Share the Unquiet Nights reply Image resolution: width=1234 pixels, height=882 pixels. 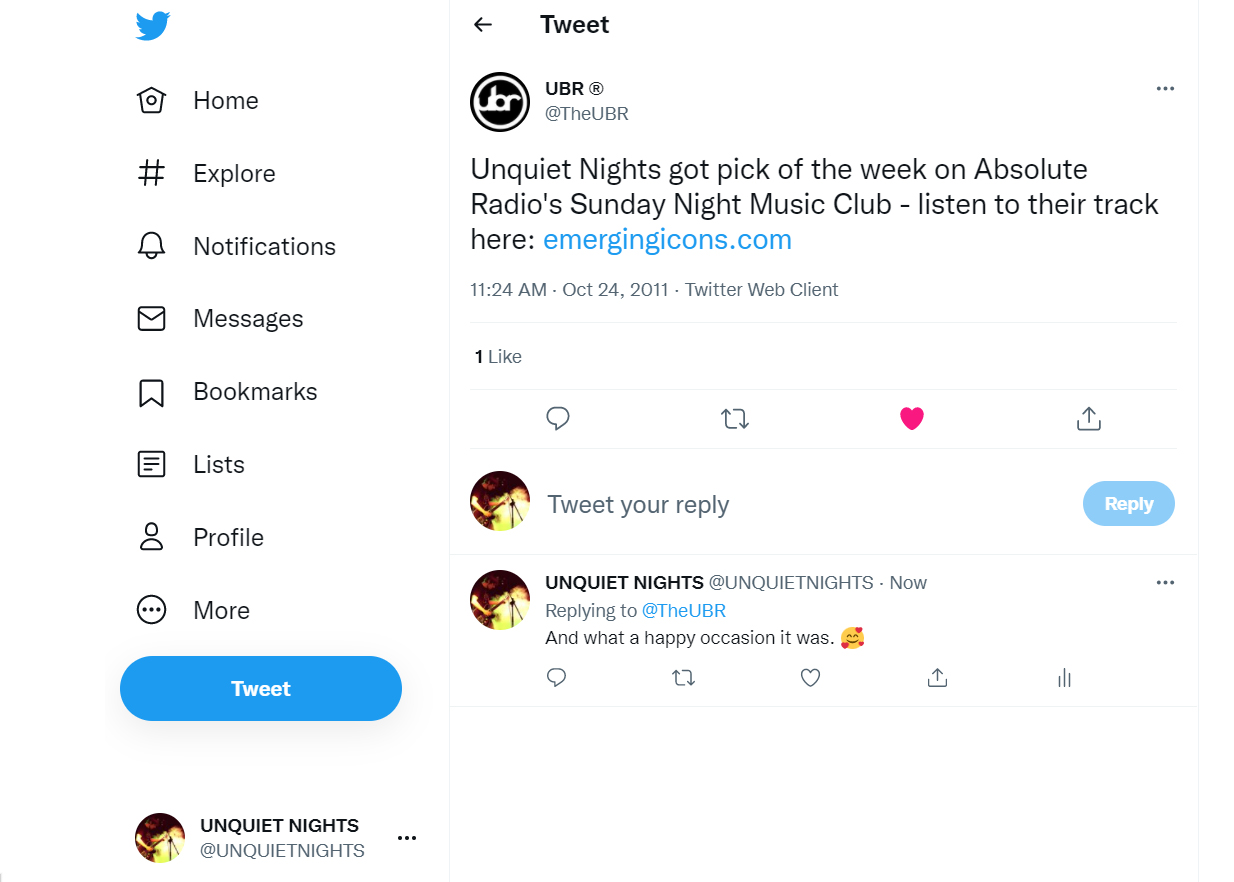[937, 678]
